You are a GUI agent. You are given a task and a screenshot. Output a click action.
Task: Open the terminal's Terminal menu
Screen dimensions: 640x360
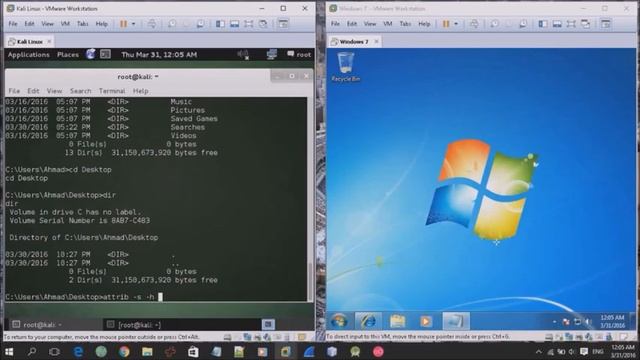(112, 91)
